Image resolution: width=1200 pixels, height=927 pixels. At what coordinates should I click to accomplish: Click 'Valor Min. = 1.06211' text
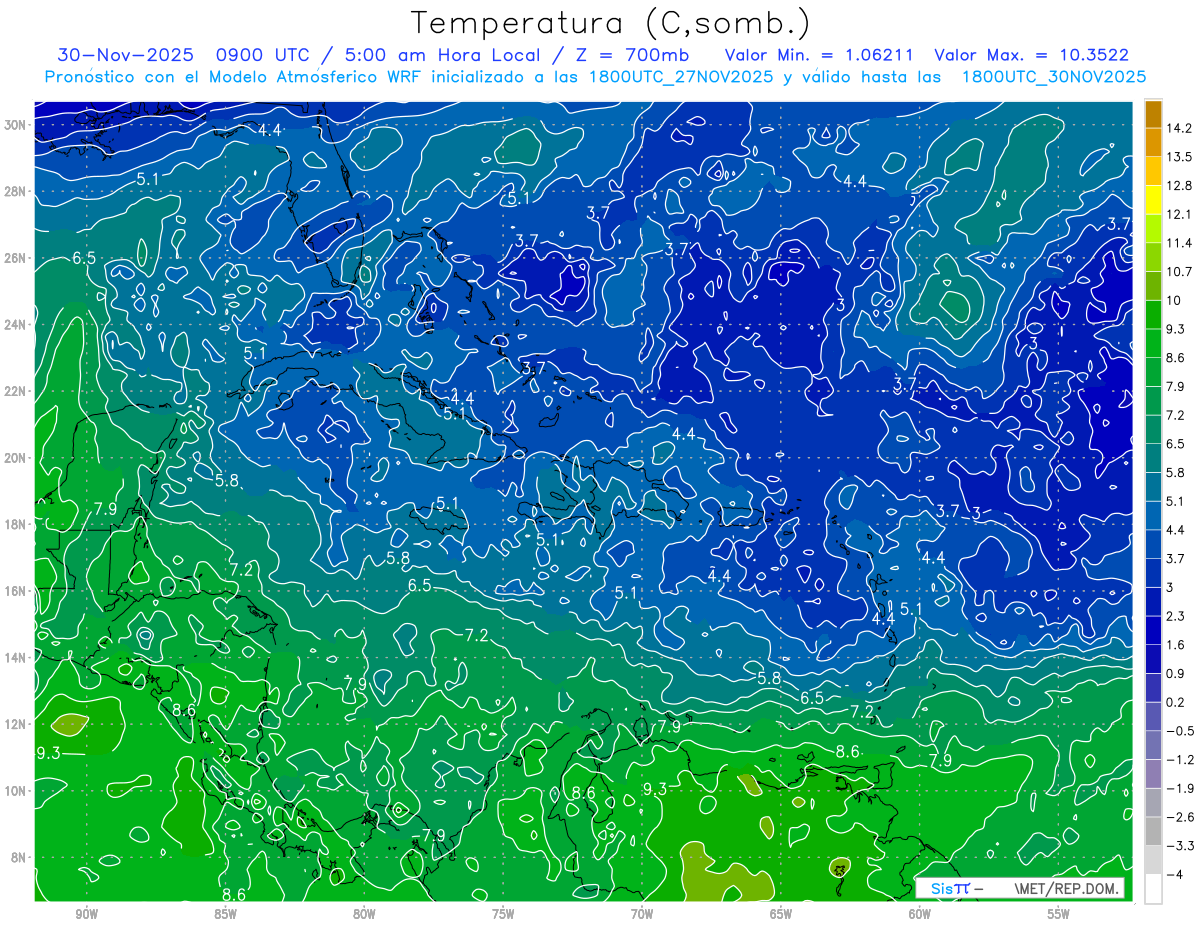click(819, 55)
